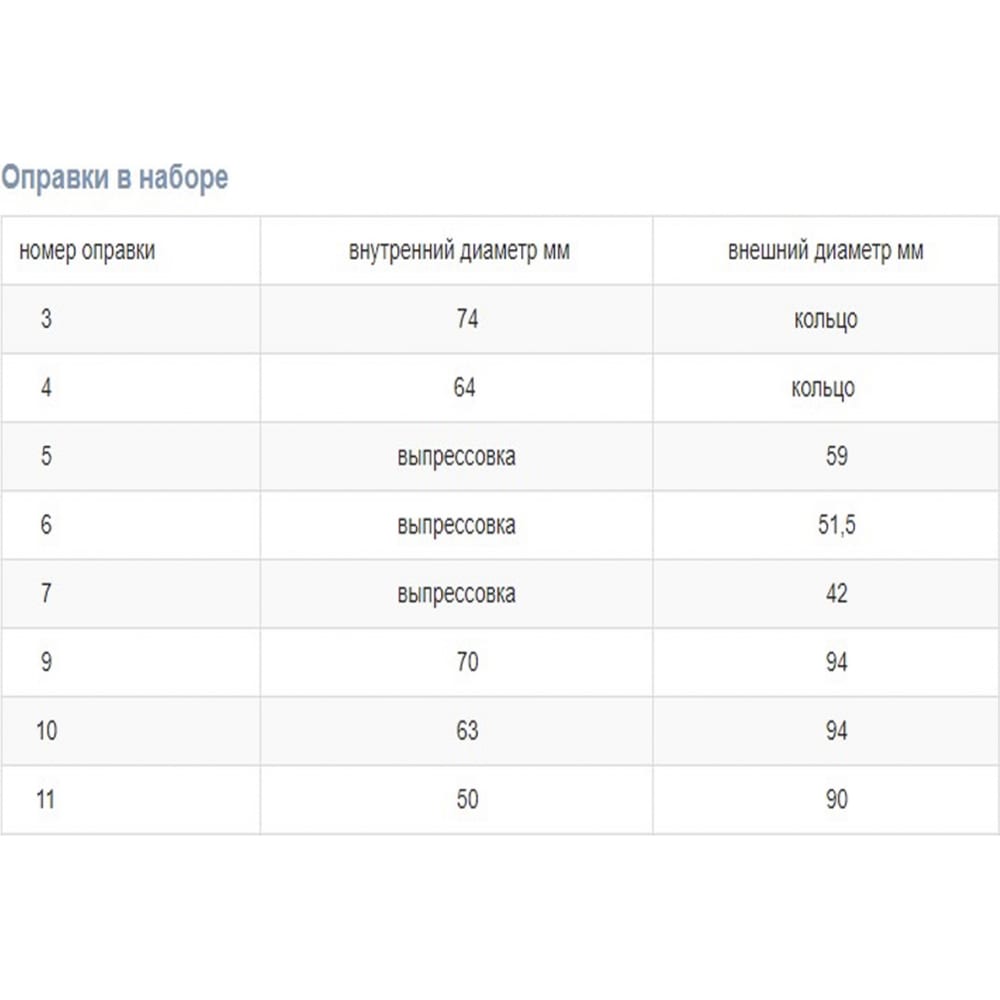Click inner diameter value 74

coord(467,318)
